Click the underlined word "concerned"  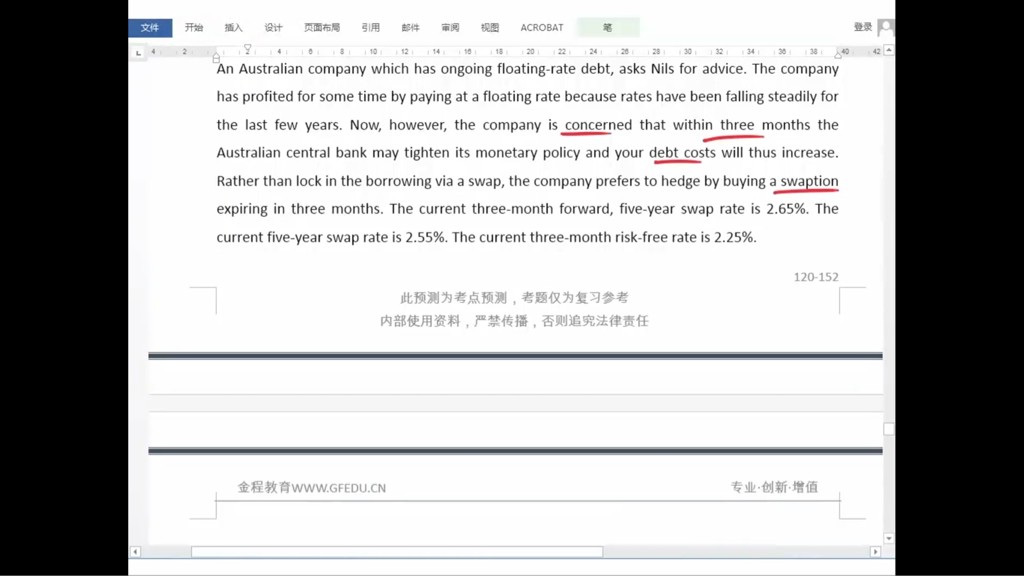pyautogui.click(x=598, y=125)
